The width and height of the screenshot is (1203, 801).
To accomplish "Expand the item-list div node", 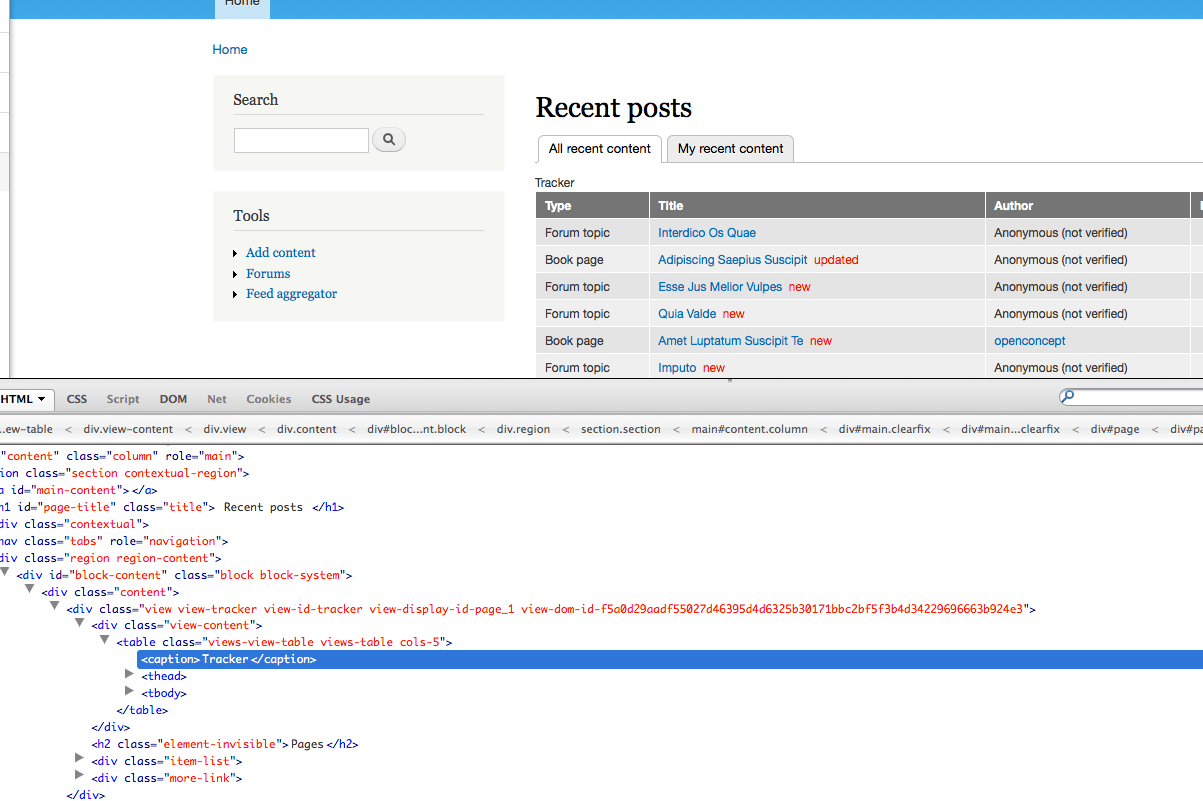I will tap(80, 760).
